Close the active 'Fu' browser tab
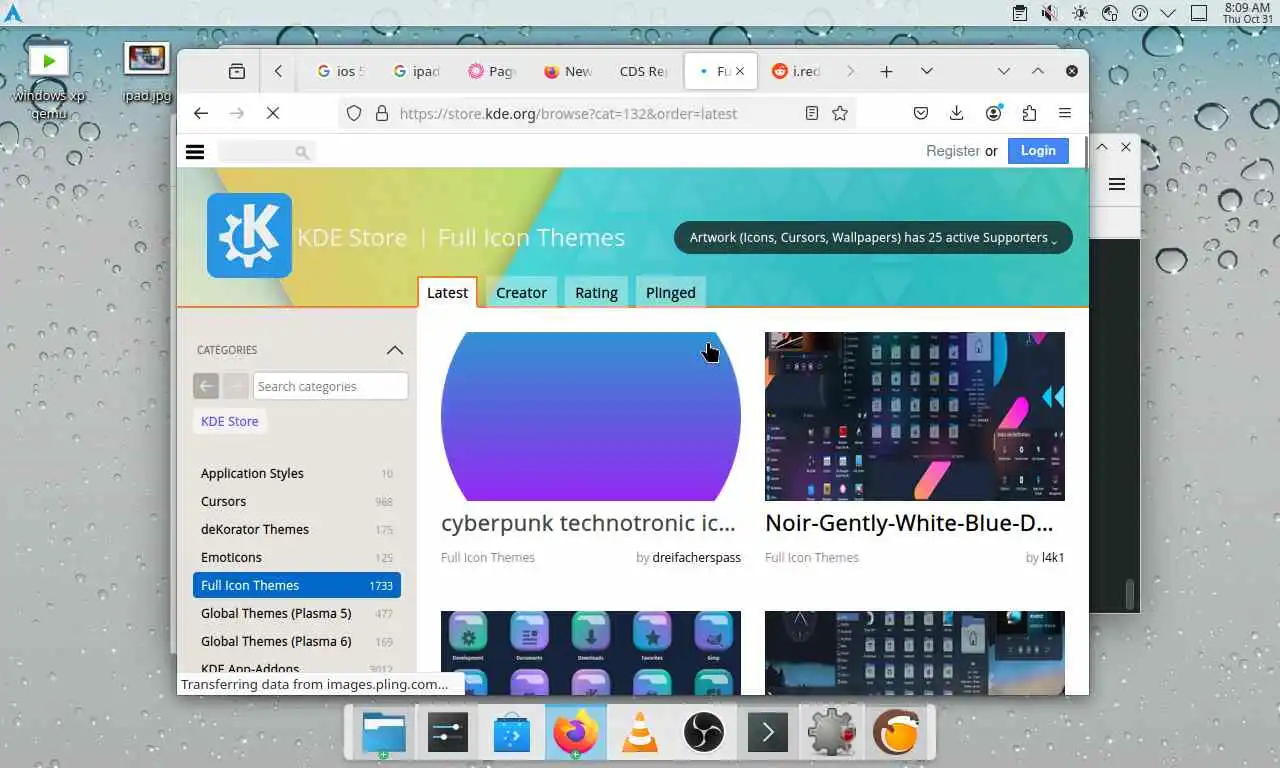The image size is (1280, 768). [740, 71]
